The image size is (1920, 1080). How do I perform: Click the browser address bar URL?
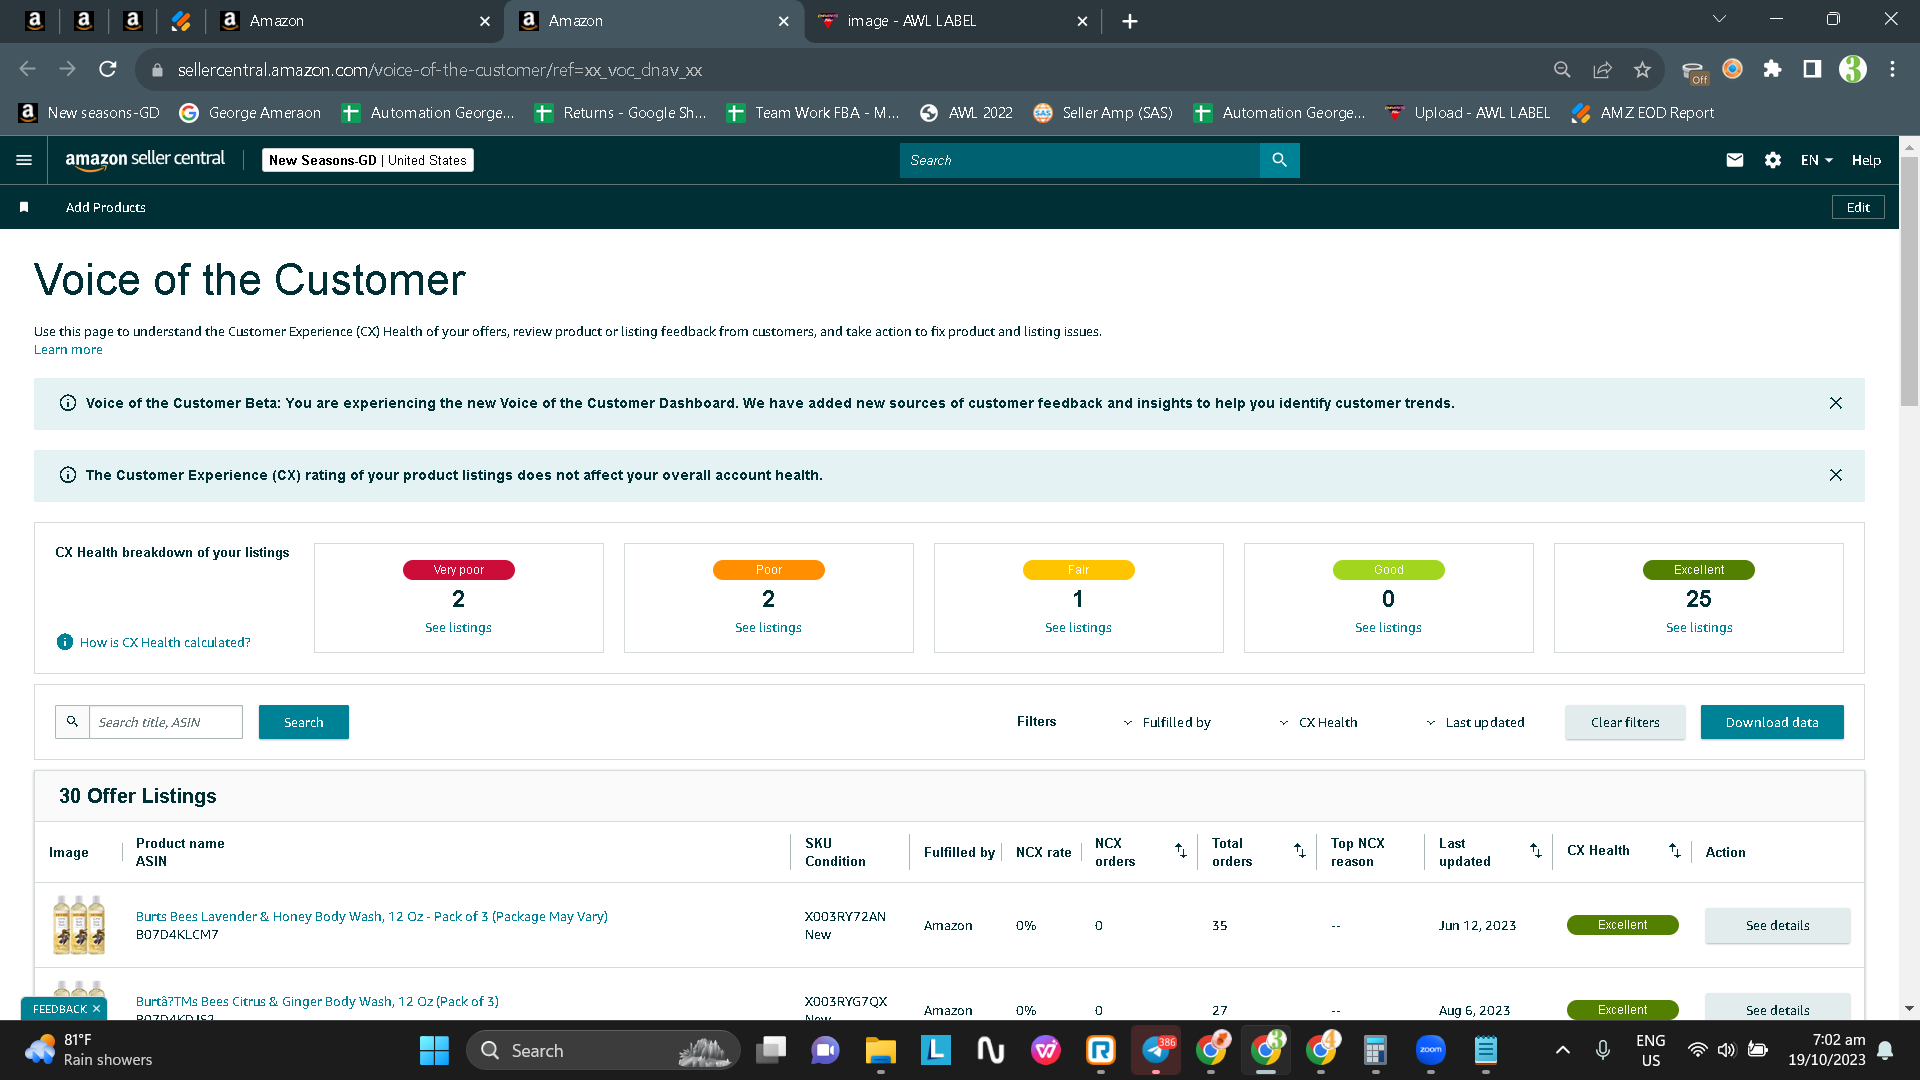coord(440,69)
